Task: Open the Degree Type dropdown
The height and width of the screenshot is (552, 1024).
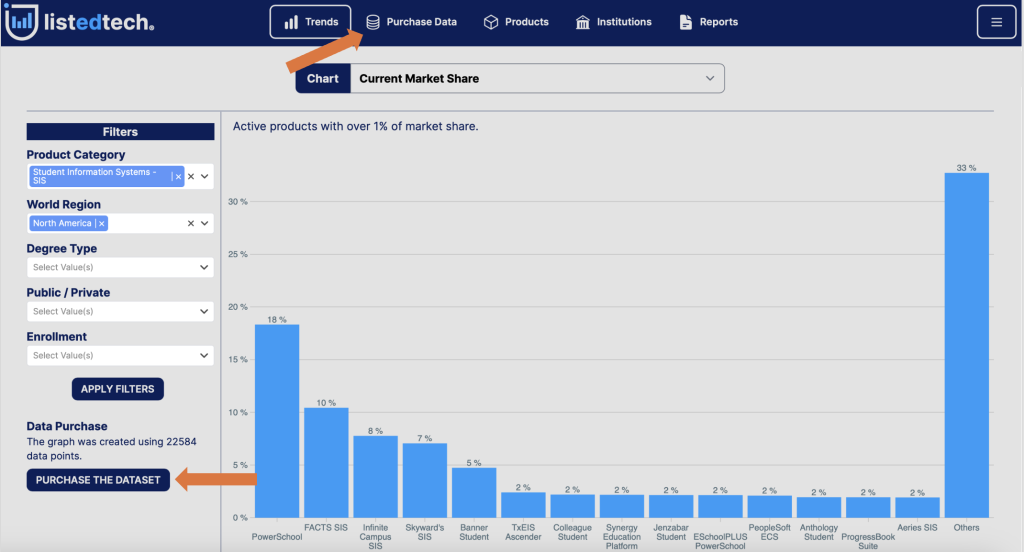Action: [x=120, y=267]
